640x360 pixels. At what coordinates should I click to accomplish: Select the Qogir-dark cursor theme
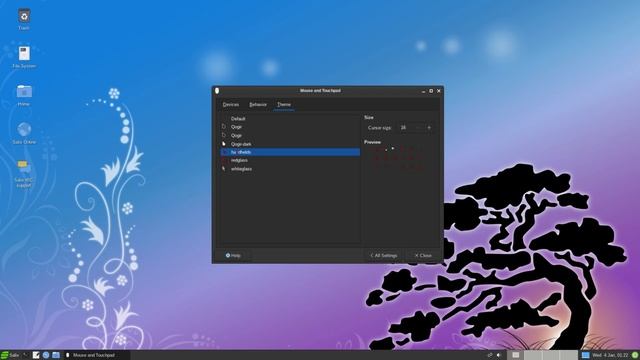point(290,144)
